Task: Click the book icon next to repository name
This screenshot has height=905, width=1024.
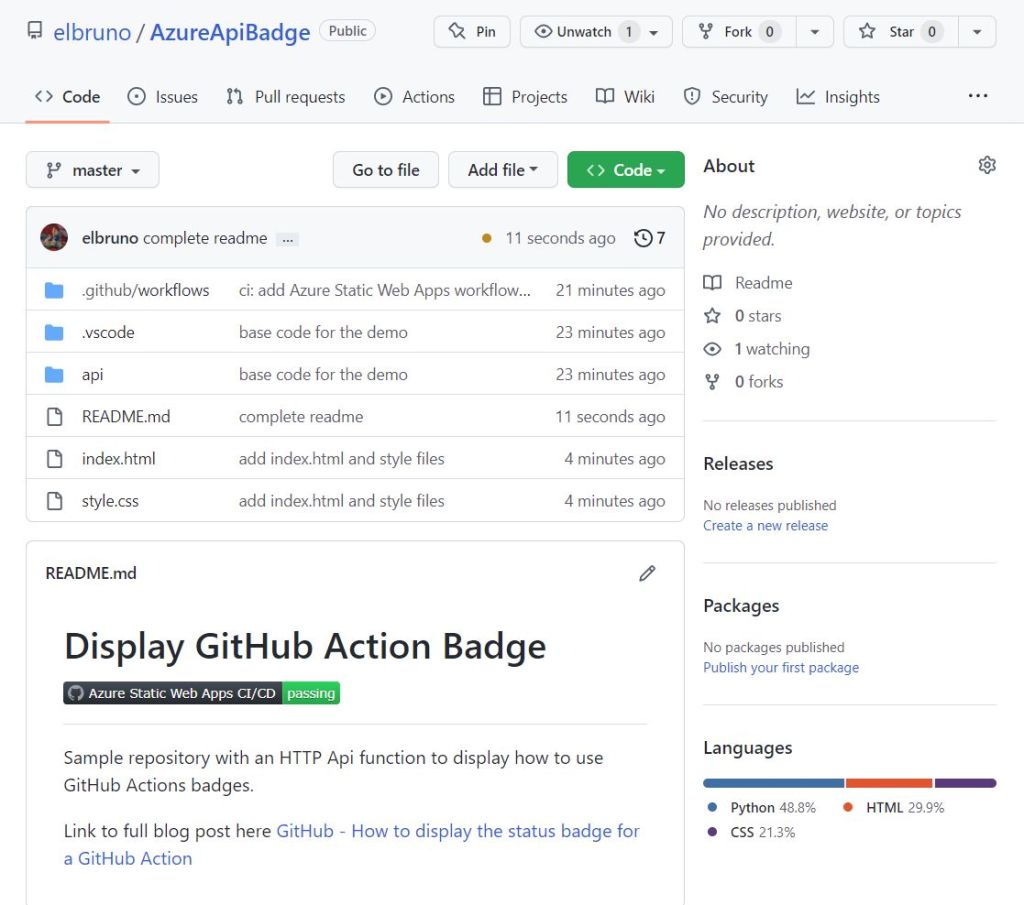Action: coord(34,31)
